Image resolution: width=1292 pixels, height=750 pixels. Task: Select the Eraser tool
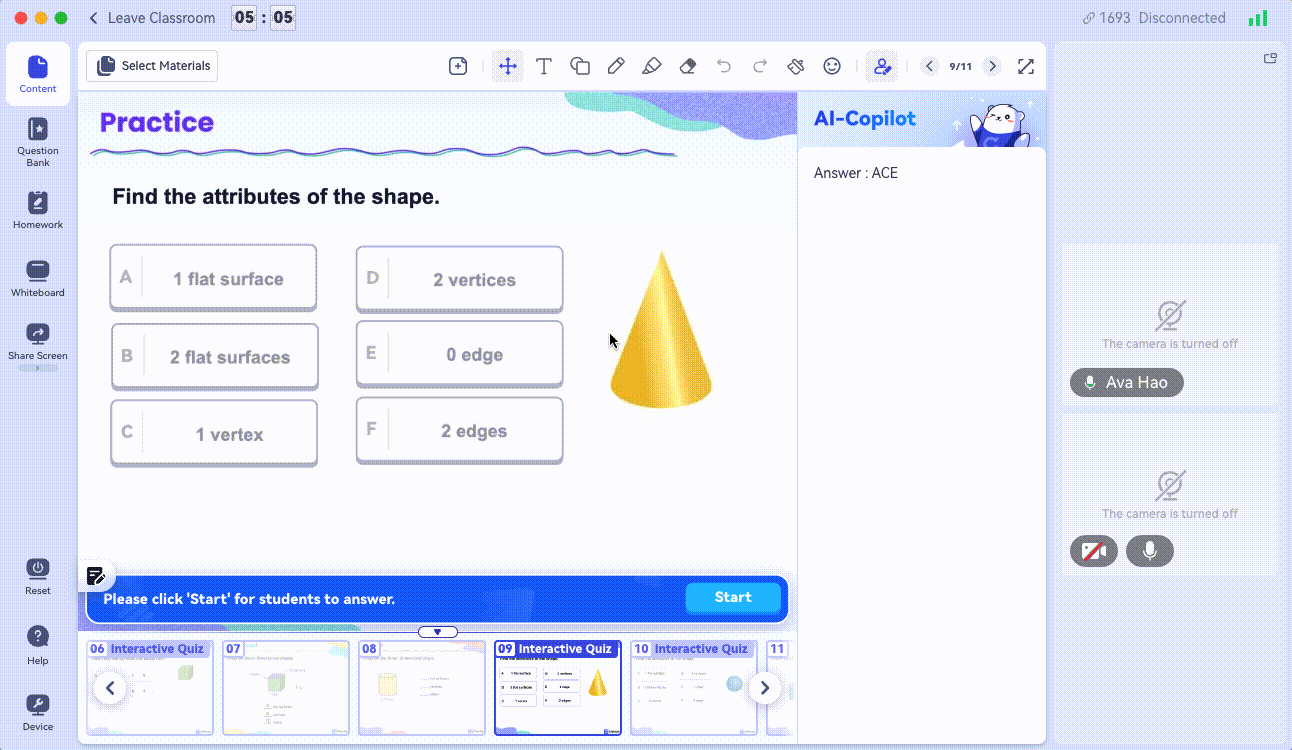pos(688,66)
